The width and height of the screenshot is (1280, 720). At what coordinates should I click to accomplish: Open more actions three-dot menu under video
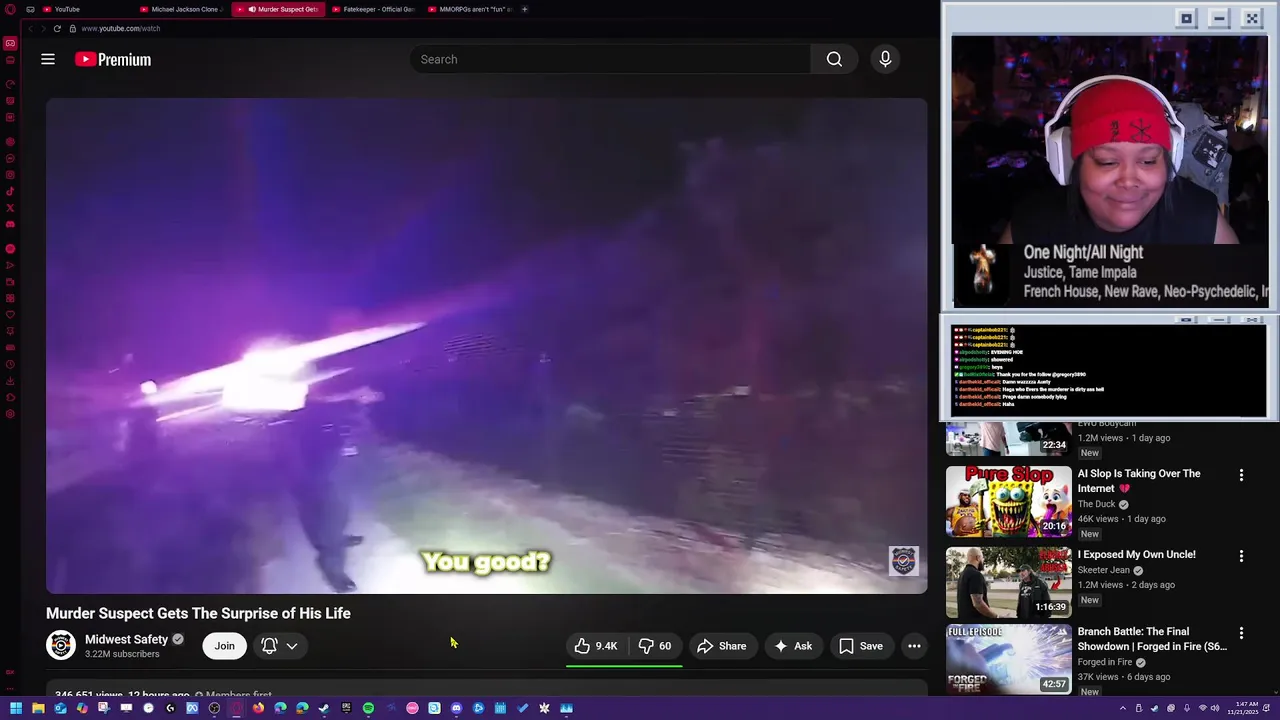coord(914,646)
